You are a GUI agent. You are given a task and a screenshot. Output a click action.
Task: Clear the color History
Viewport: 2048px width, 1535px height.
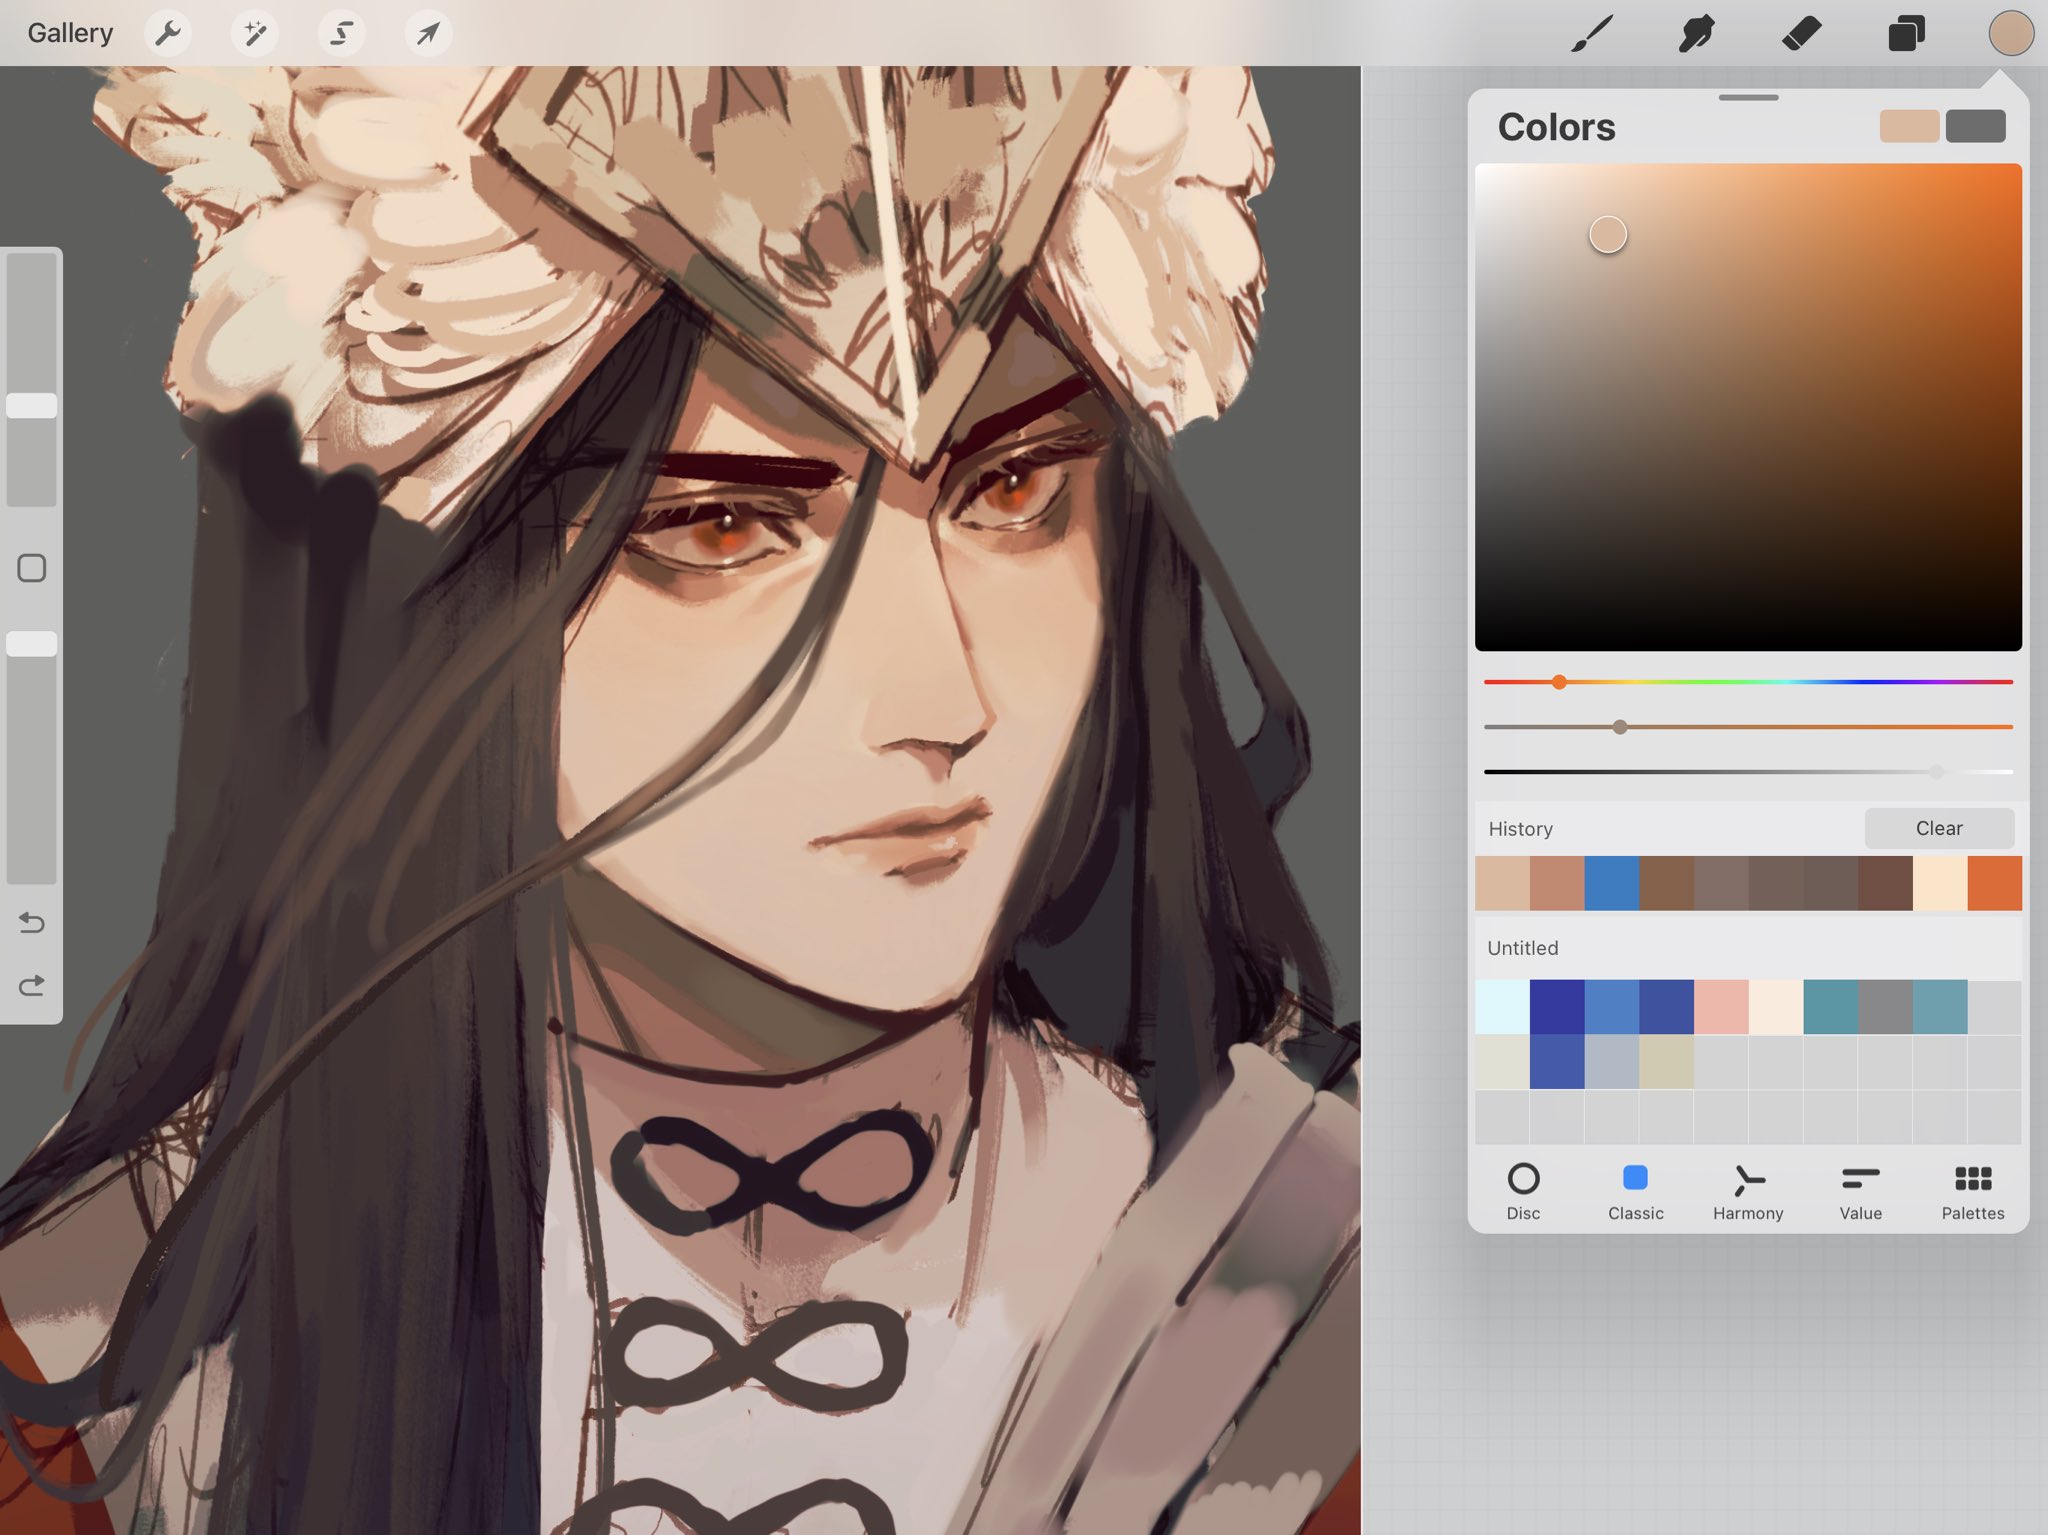tap(1939, 828)
